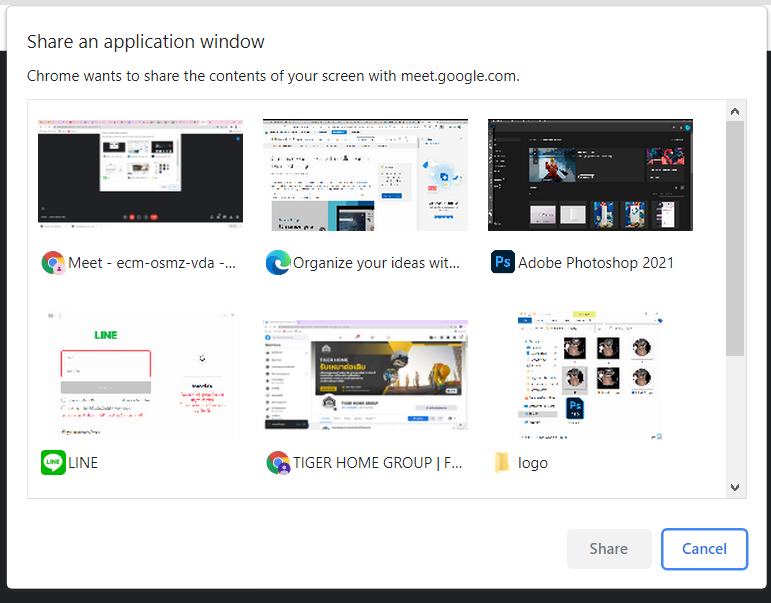Click the scroll down arrow of the list
Screen dimensions: 771x603
[735, 487]
